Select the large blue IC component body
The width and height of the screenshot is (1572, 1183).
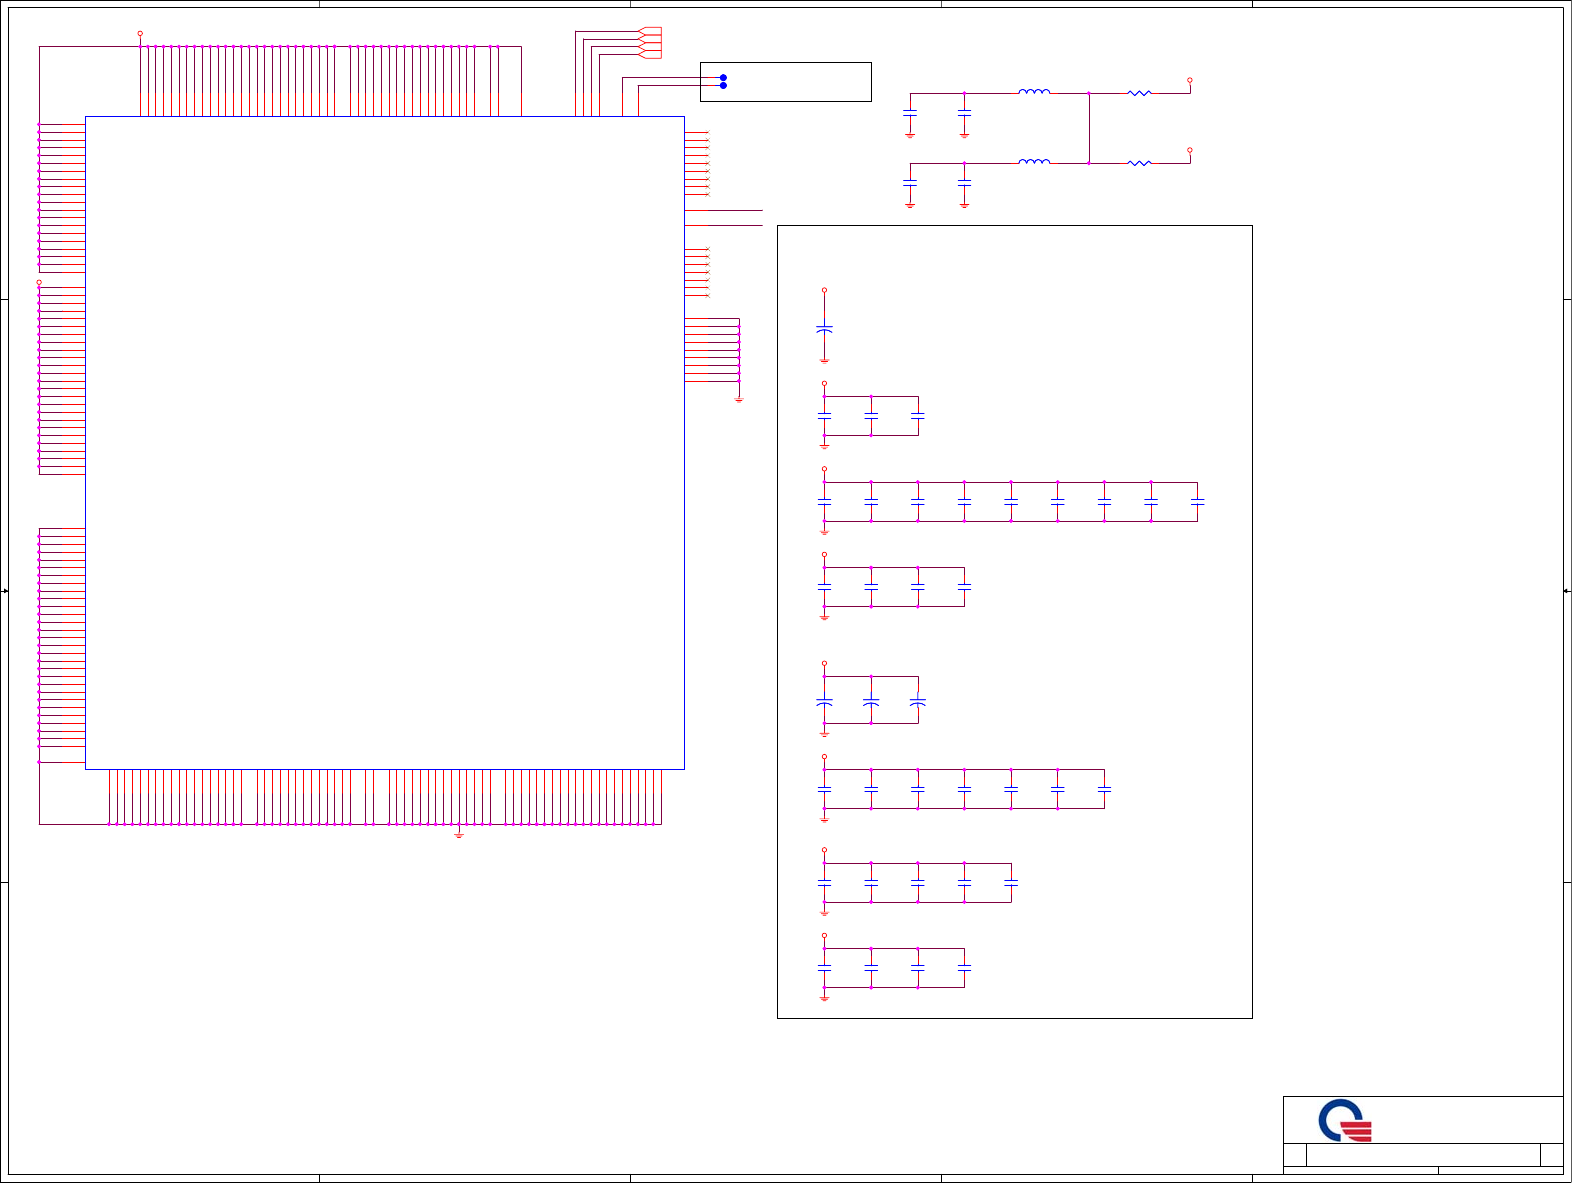coord(385,443)
